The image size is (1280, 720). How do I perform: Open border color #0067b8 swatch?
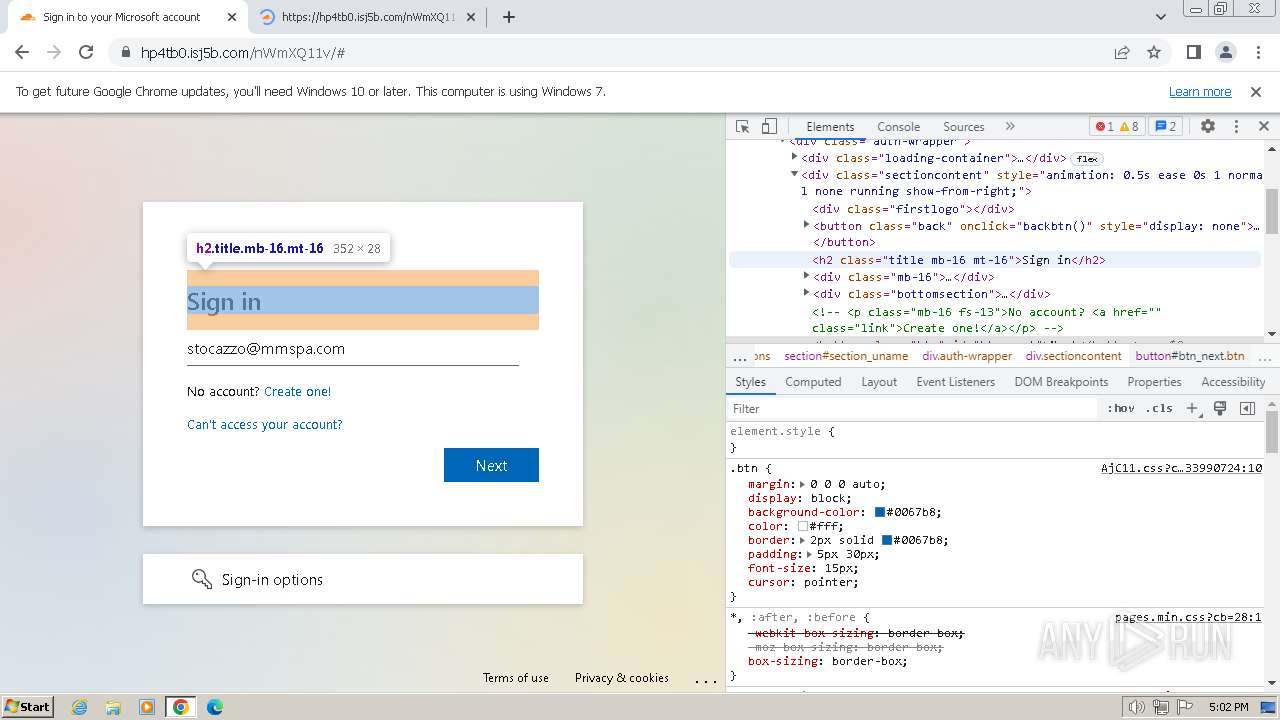(887, 540)
